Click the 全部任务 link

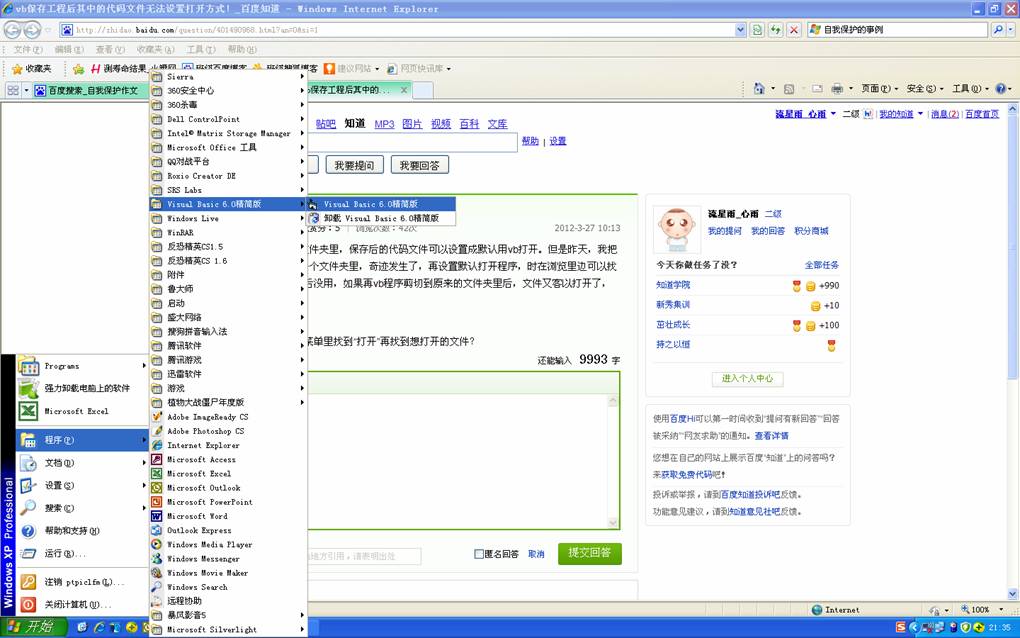822,265
